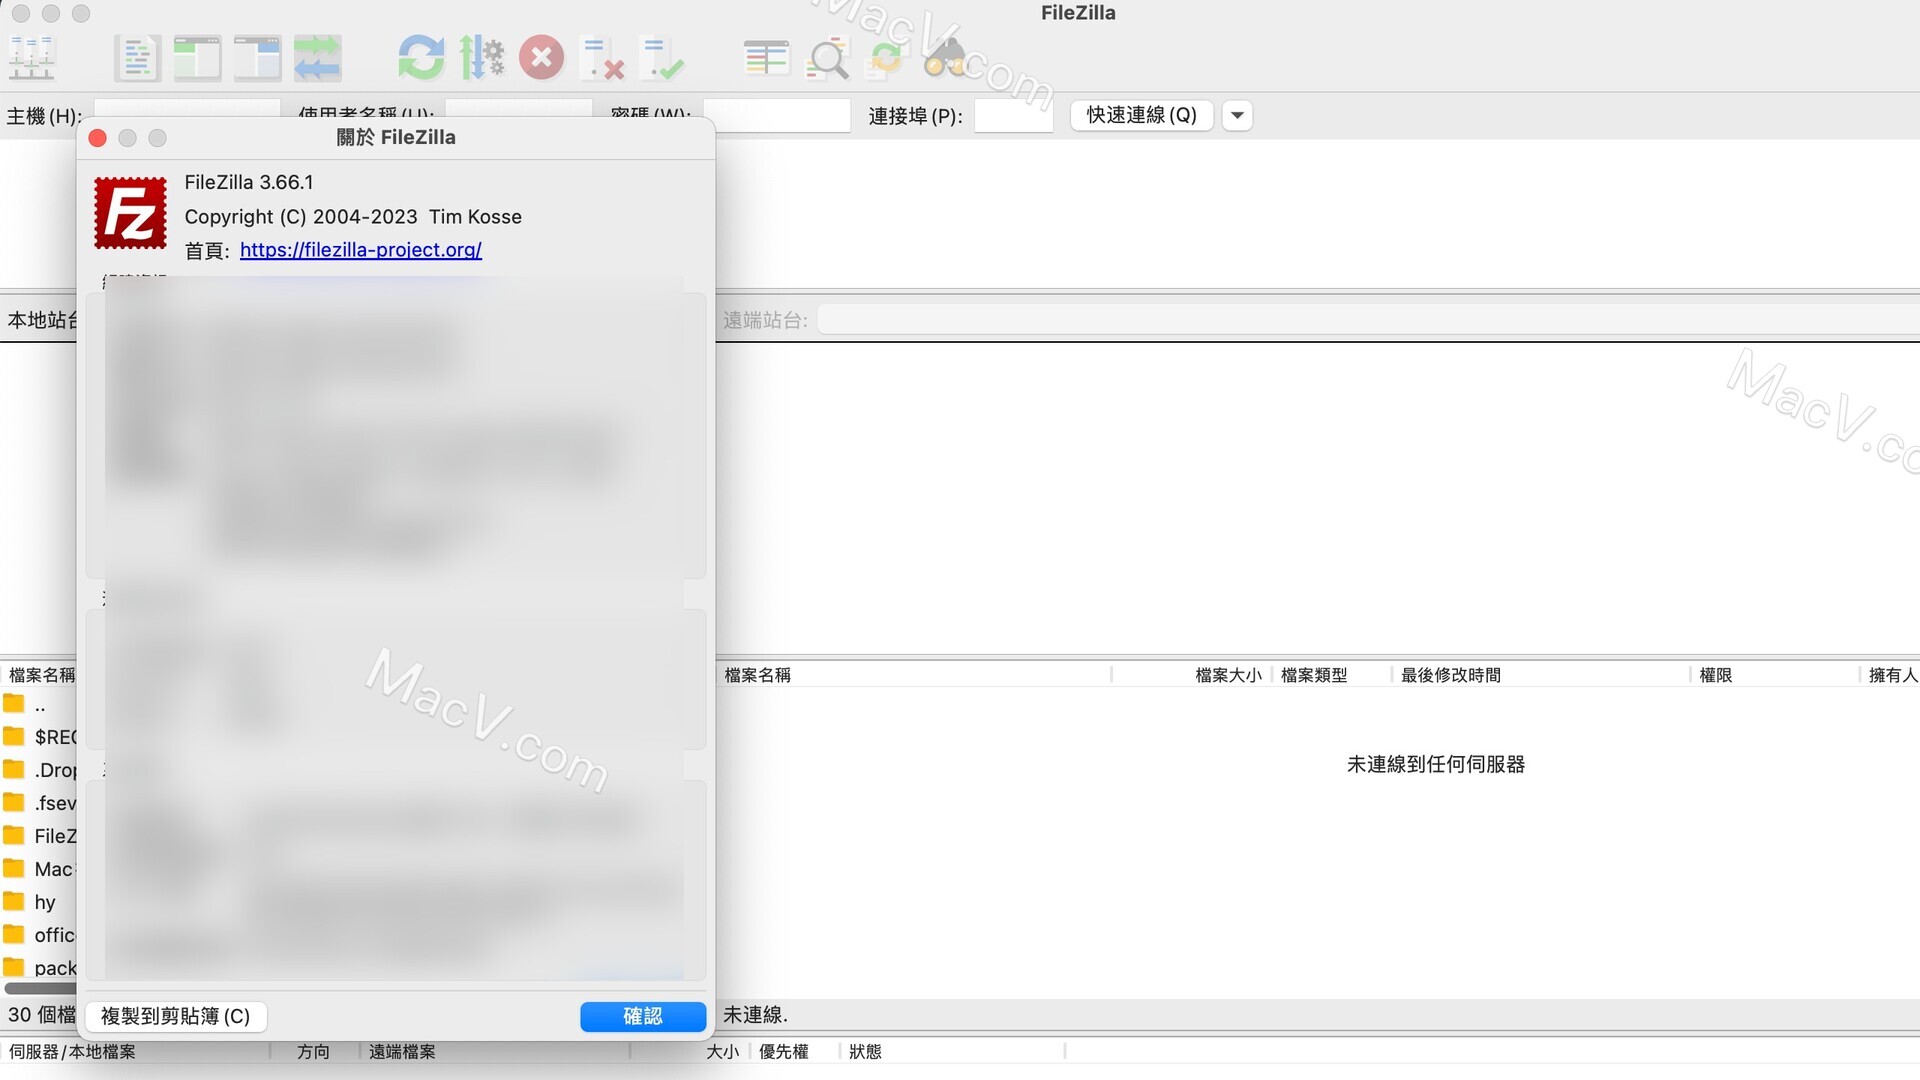
Task: Select the .Drop folder in local list
Action: pos(39,770)
